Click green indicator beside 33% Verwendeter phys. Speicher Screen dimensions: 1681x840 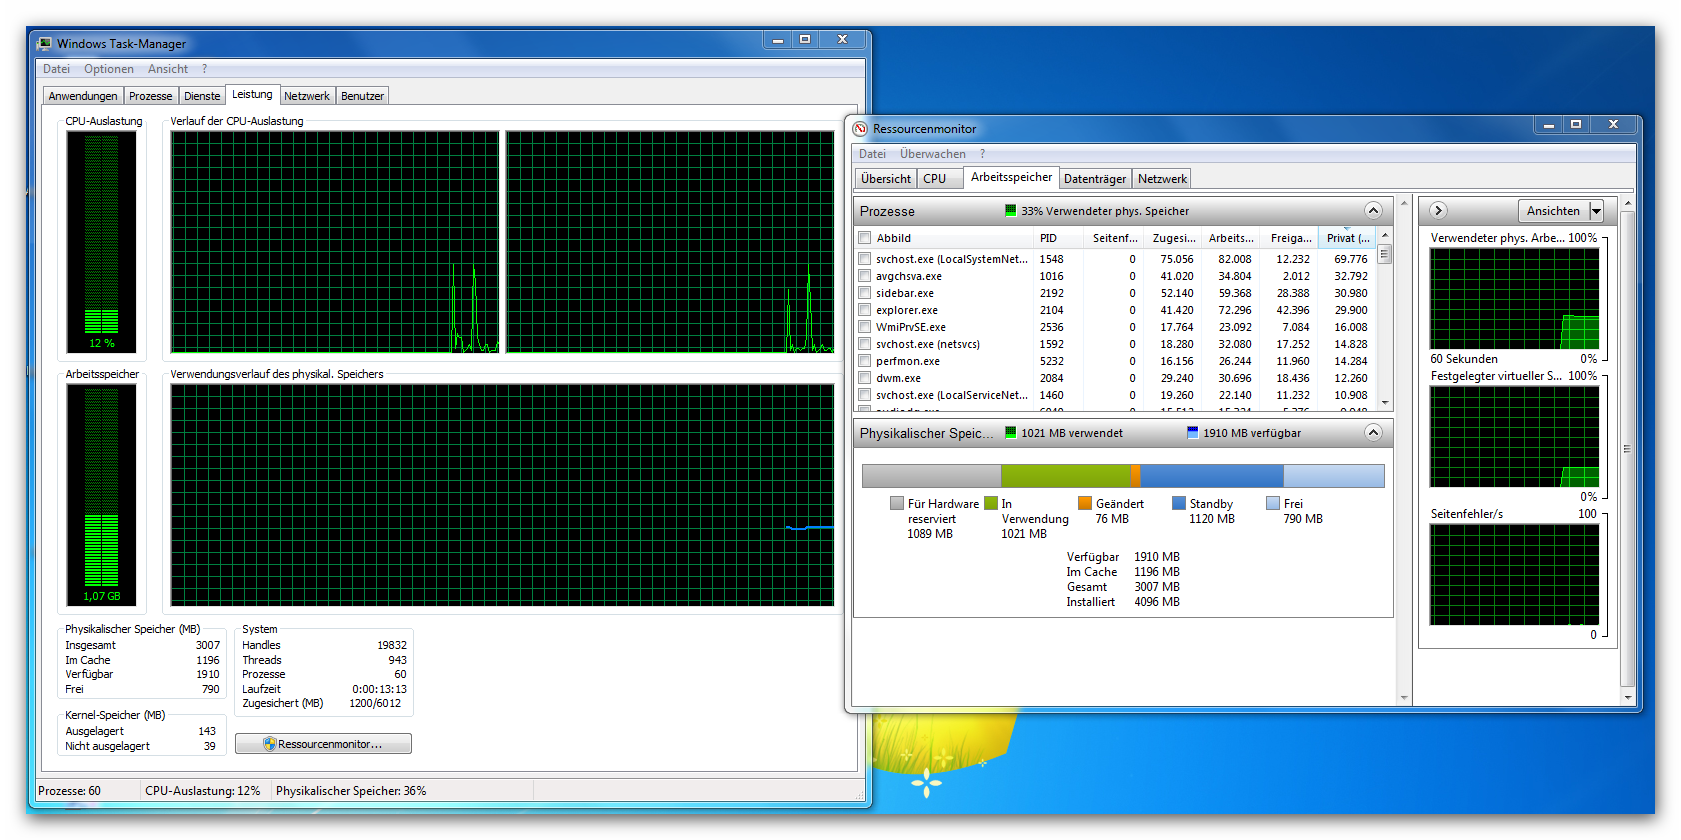tap(1010, 210)
